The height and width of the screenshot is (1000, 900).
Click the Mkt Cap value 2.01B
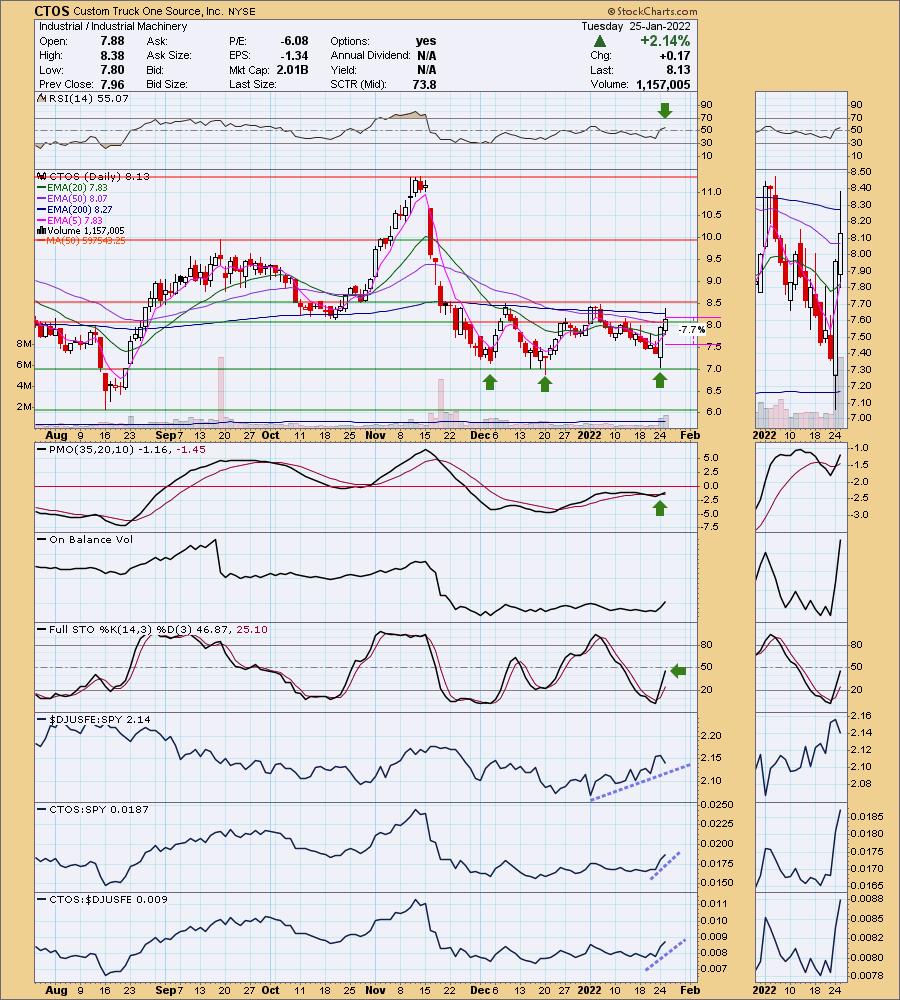coord(292,70)
